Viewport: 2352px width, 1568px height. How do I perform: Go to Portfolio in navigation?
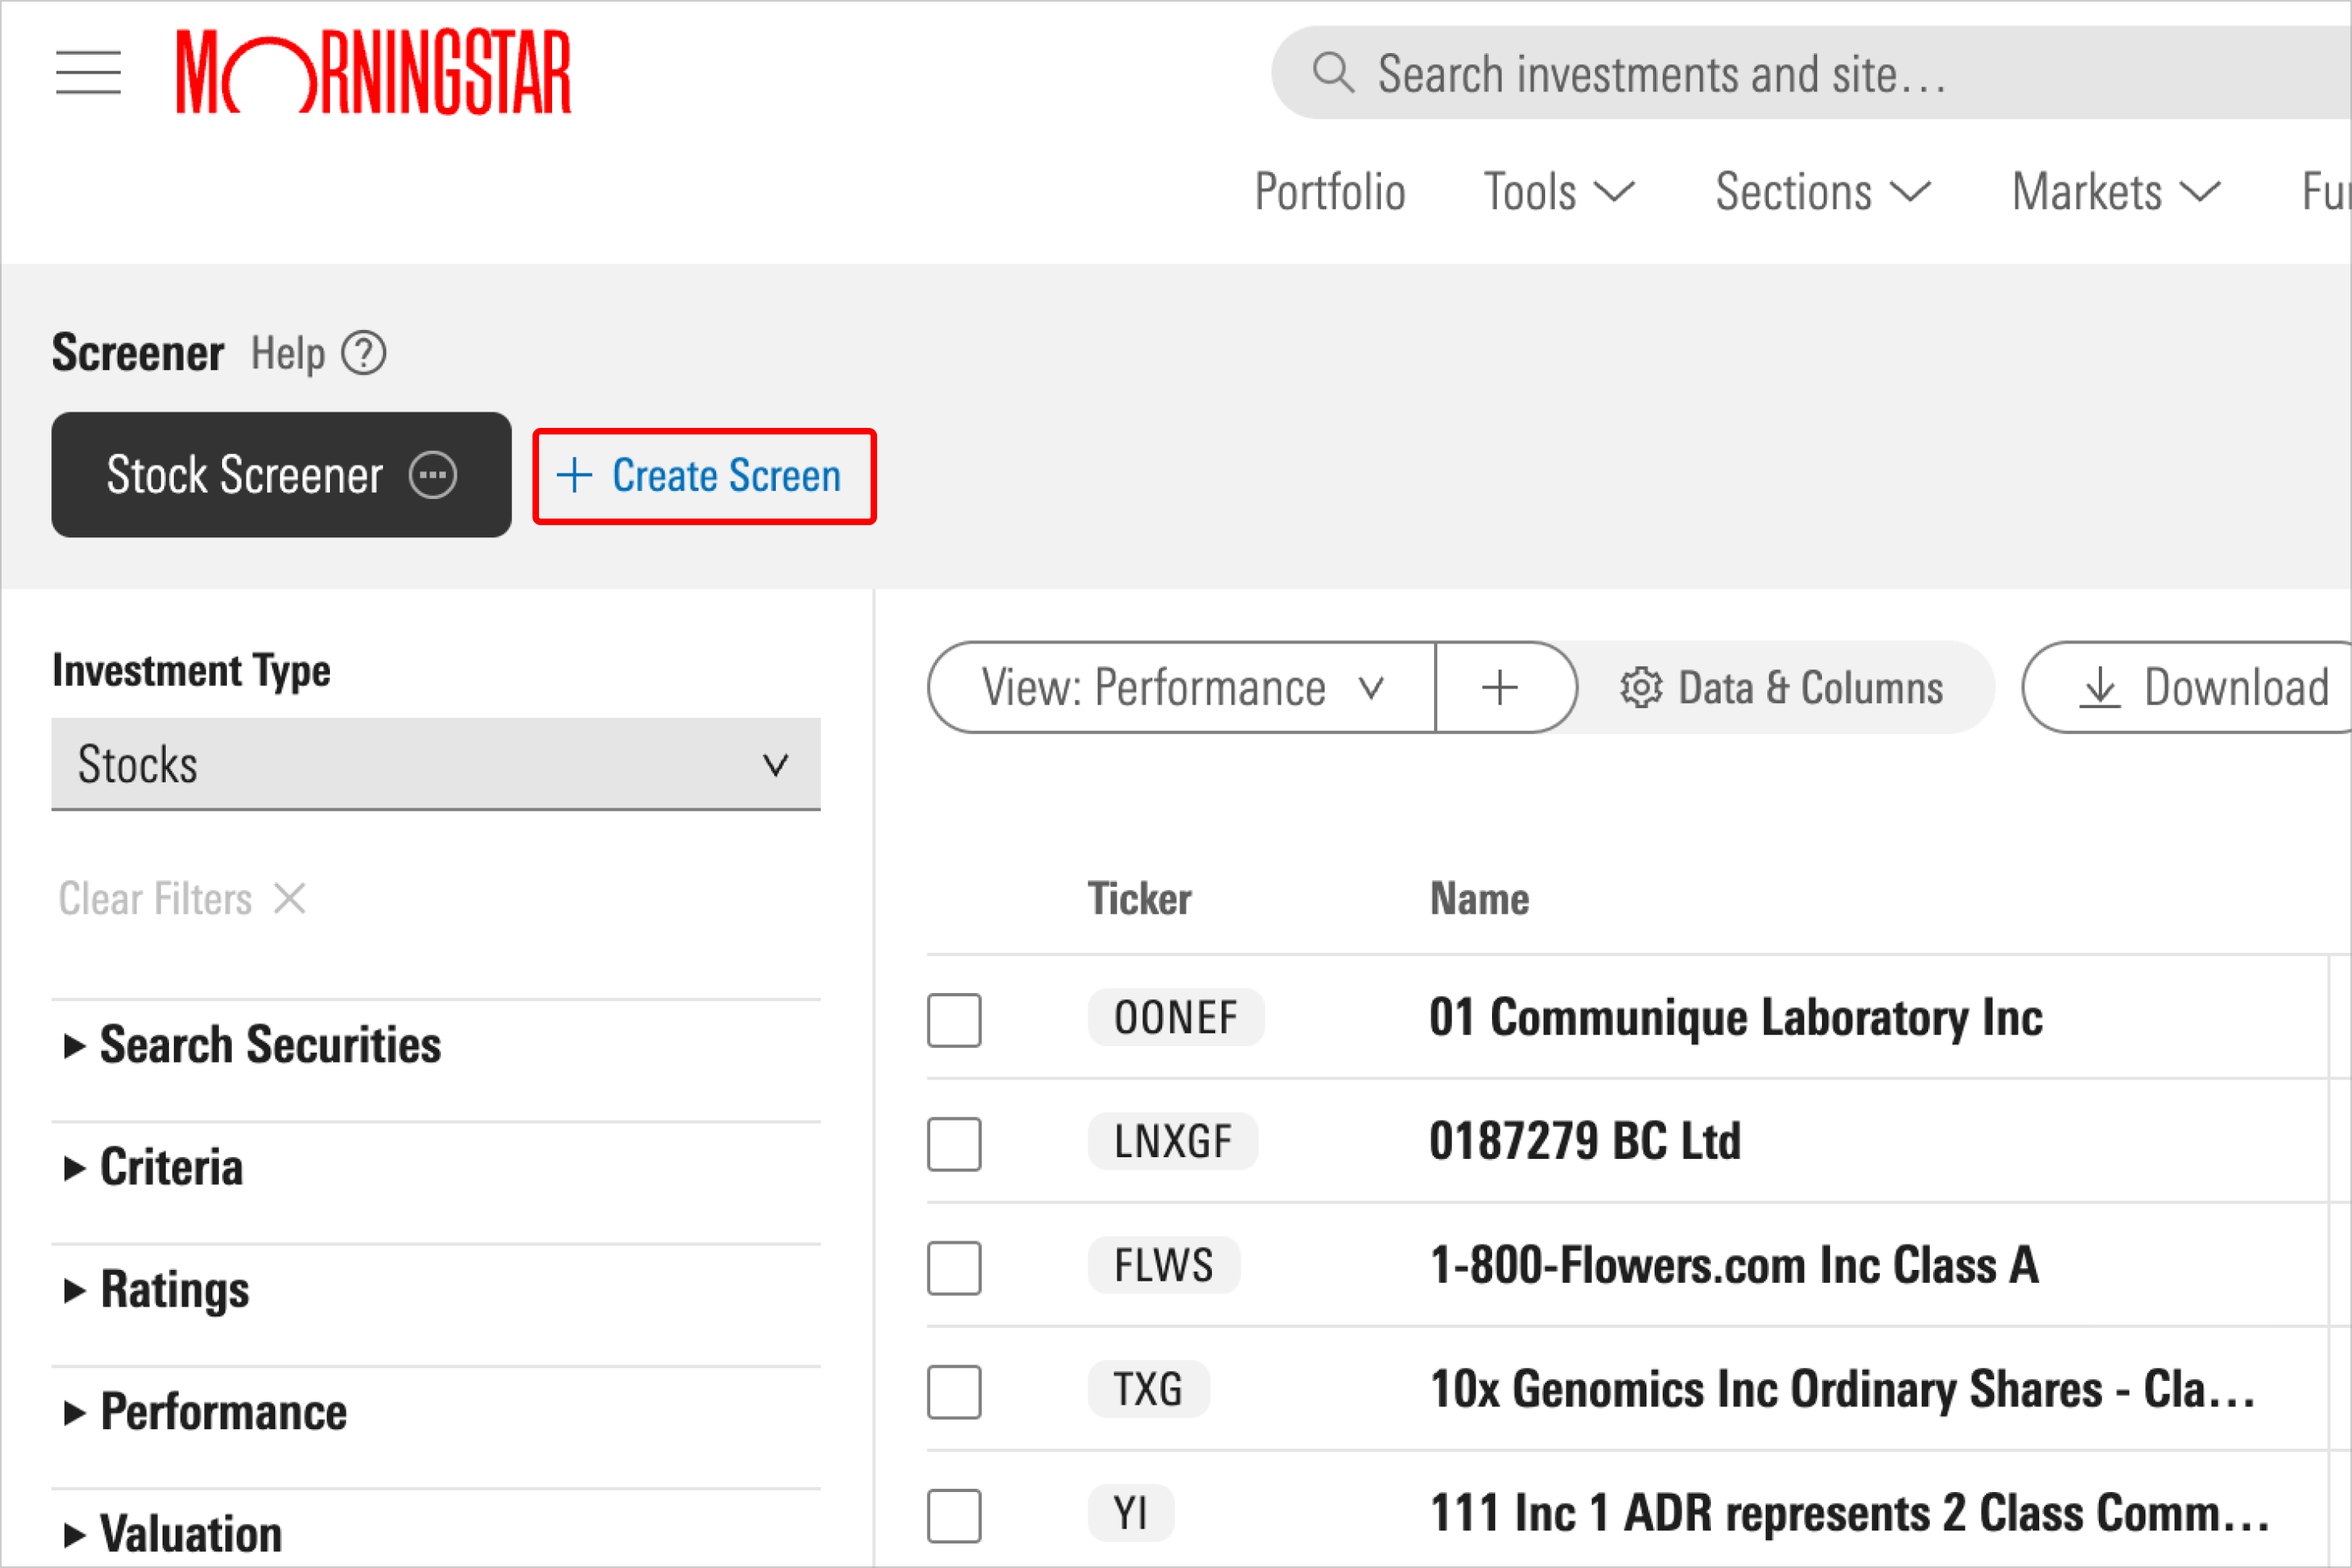coord(1330,192)
